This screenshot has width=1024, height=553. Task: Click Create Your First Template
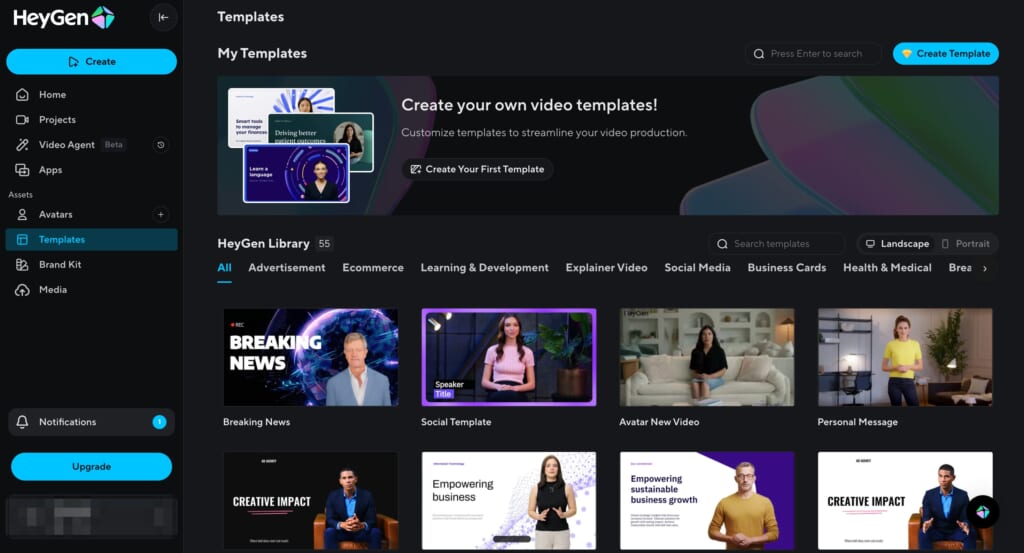point(477,169)
